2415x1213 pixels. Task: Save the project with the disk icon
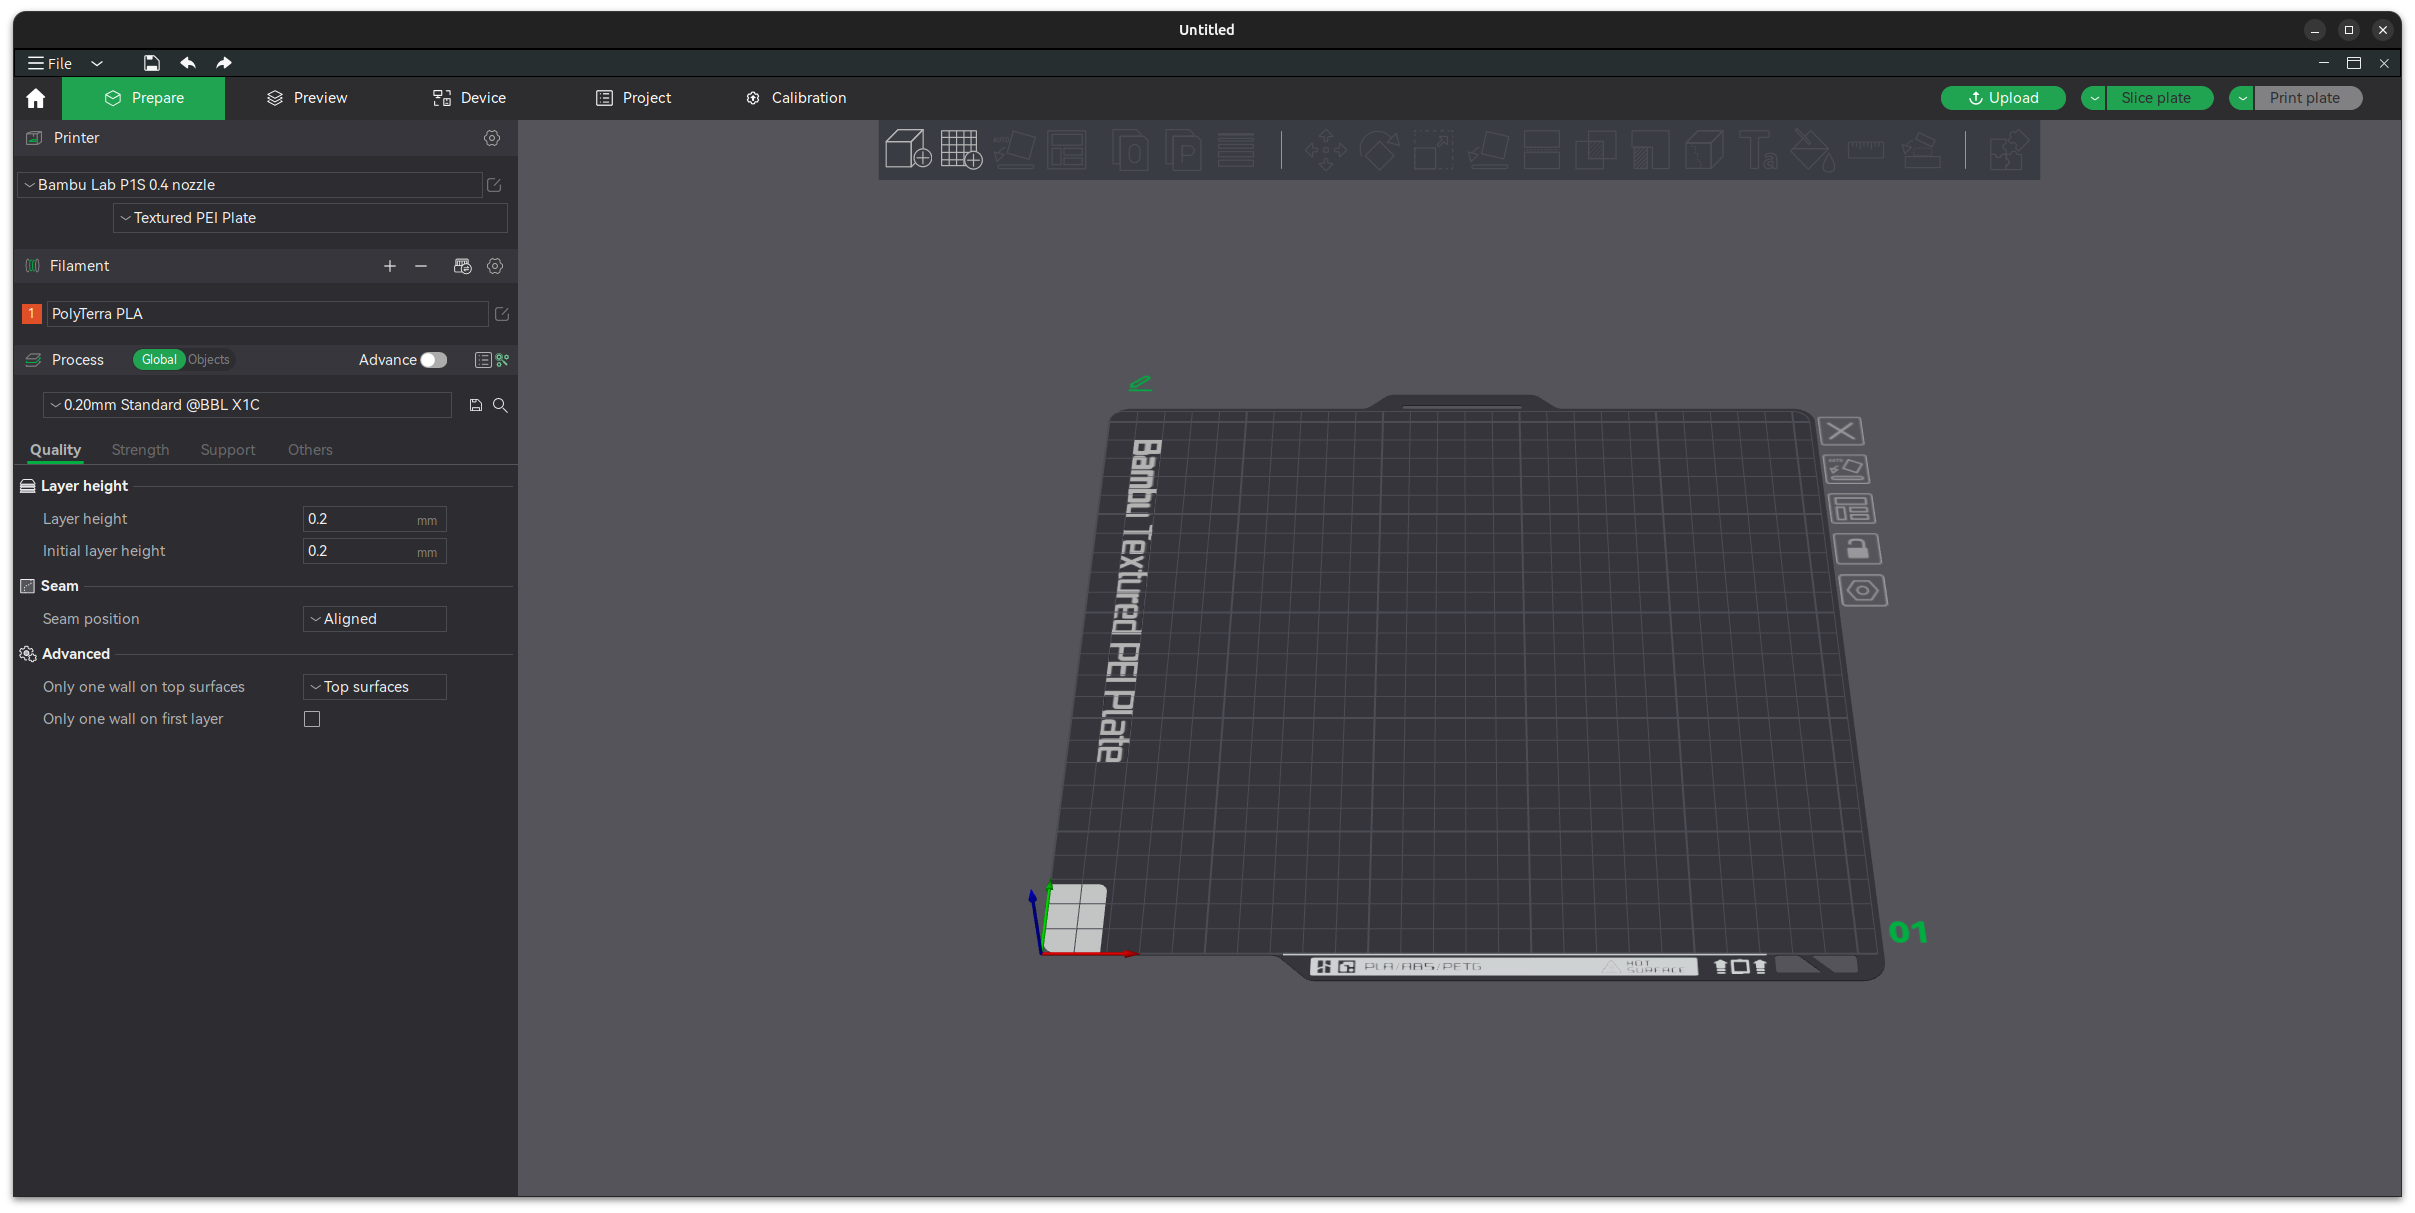point(151,63)
